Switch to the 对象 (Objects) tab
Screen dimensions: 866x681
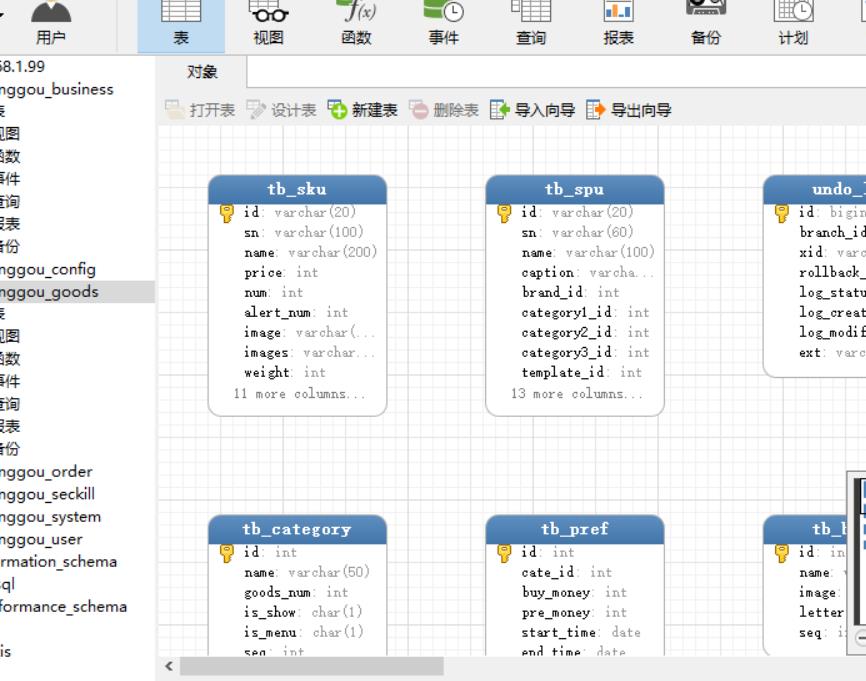[x=202, y=72]
